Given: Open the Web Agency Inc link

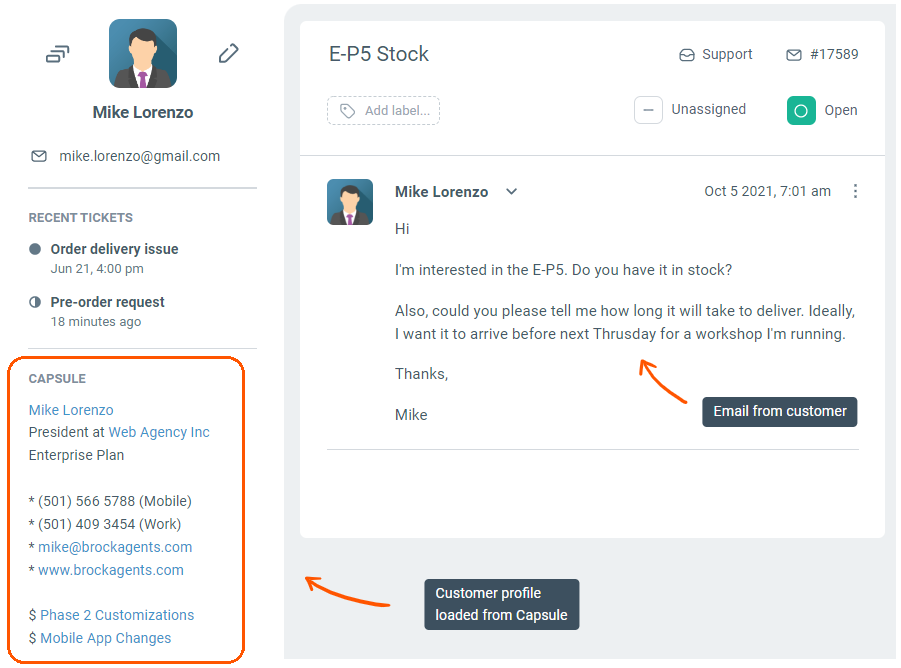Looking at the screenshot, I should [x=159, y=432].
